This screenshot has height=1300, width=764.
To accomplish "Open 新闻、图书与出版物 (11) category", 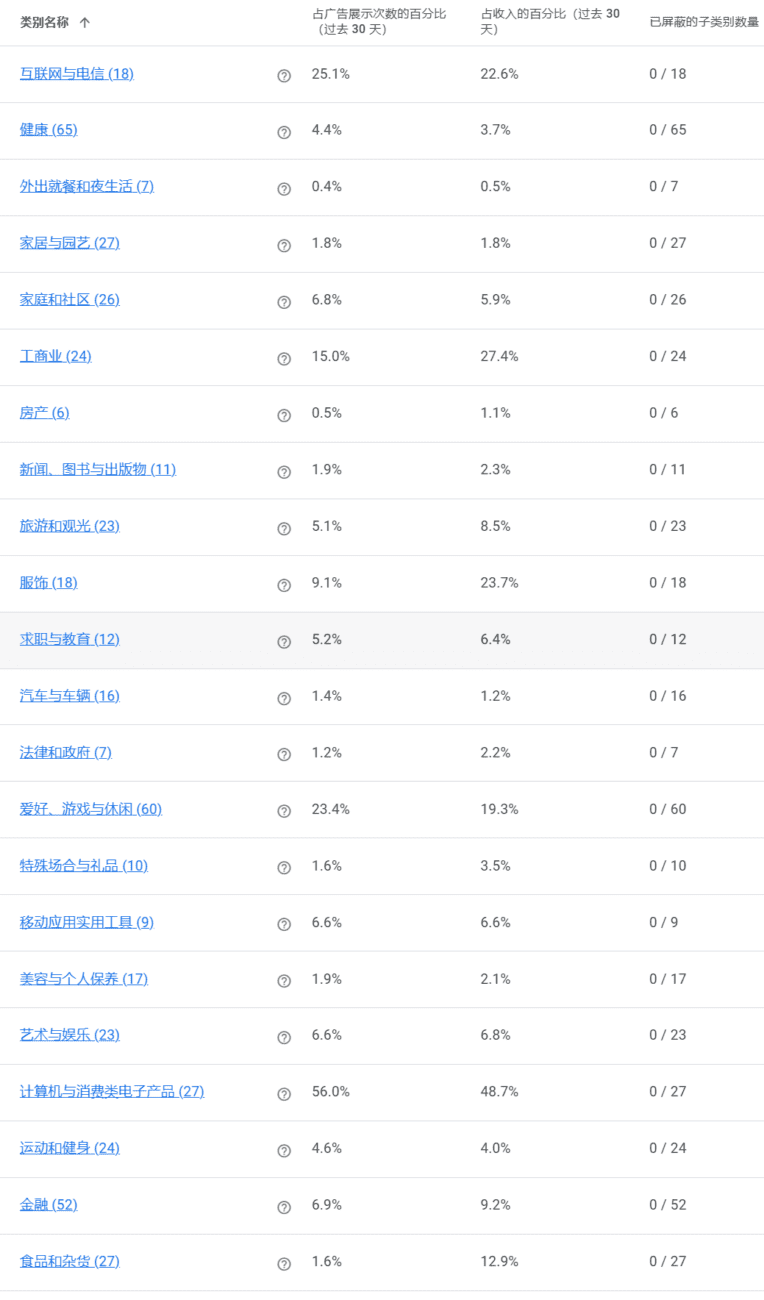I will (98, 469).
